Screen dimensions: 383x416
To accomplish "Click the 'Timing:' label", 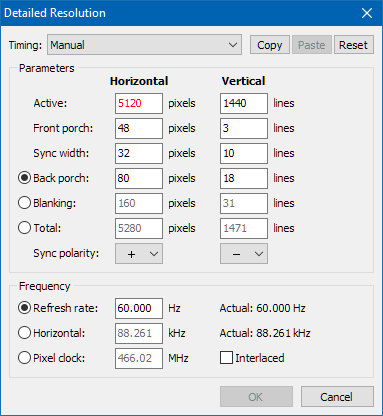I will coord(25,45).
